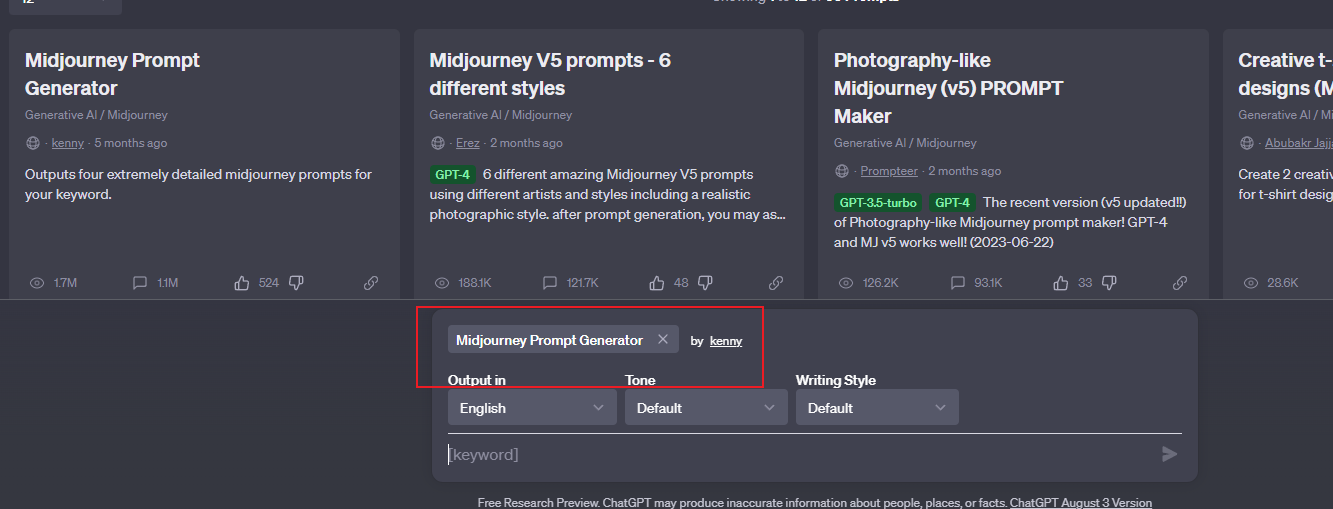Click description 'Outputs four extremely detailed midjourney prompts'
This screenshot has width=1333, height=509.
198,184
